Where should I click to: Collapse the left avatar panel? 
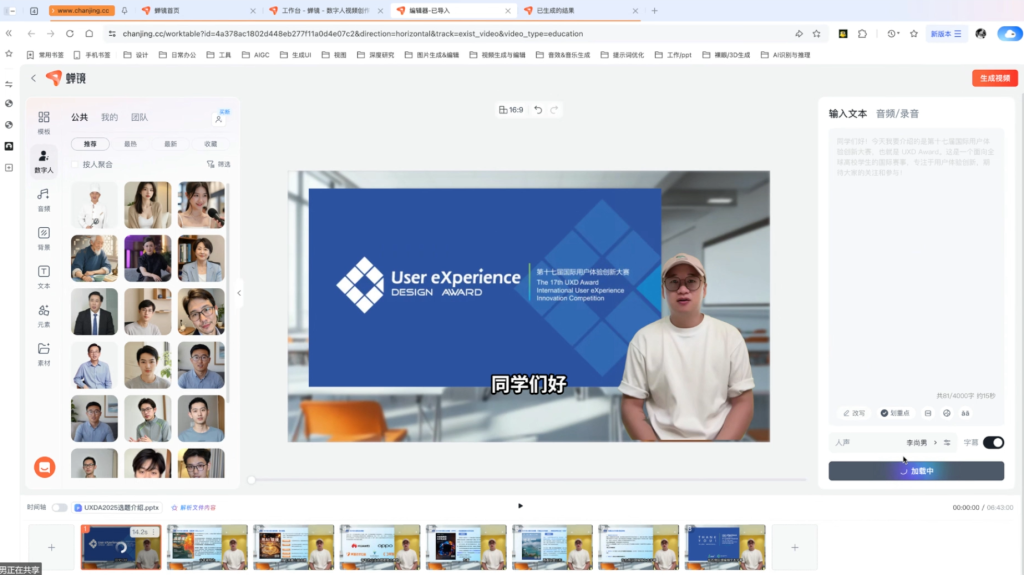point(239,293)
